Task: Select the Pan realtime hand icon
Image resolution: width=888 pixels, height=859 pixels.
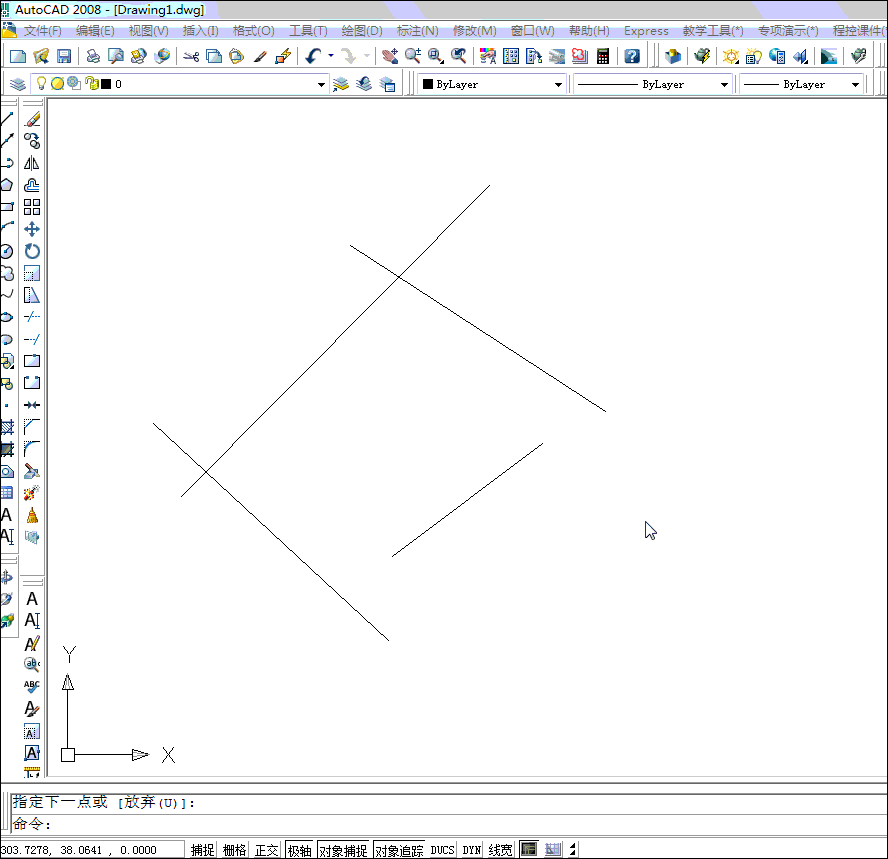Action: (x=390, y=56)
